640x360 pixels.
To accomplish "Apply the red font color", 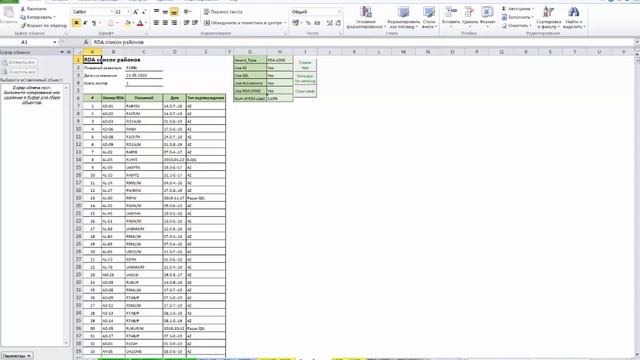I will click(x=140, y=23).
